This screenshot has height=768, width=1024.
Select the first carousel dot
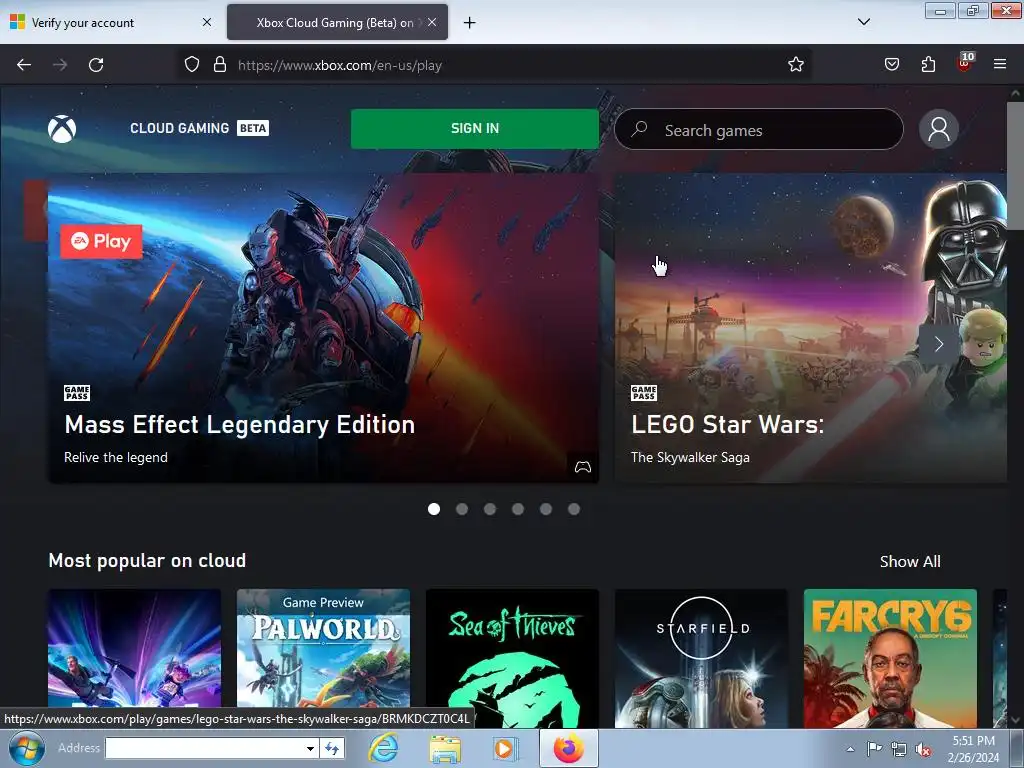(x=434, y=509)
